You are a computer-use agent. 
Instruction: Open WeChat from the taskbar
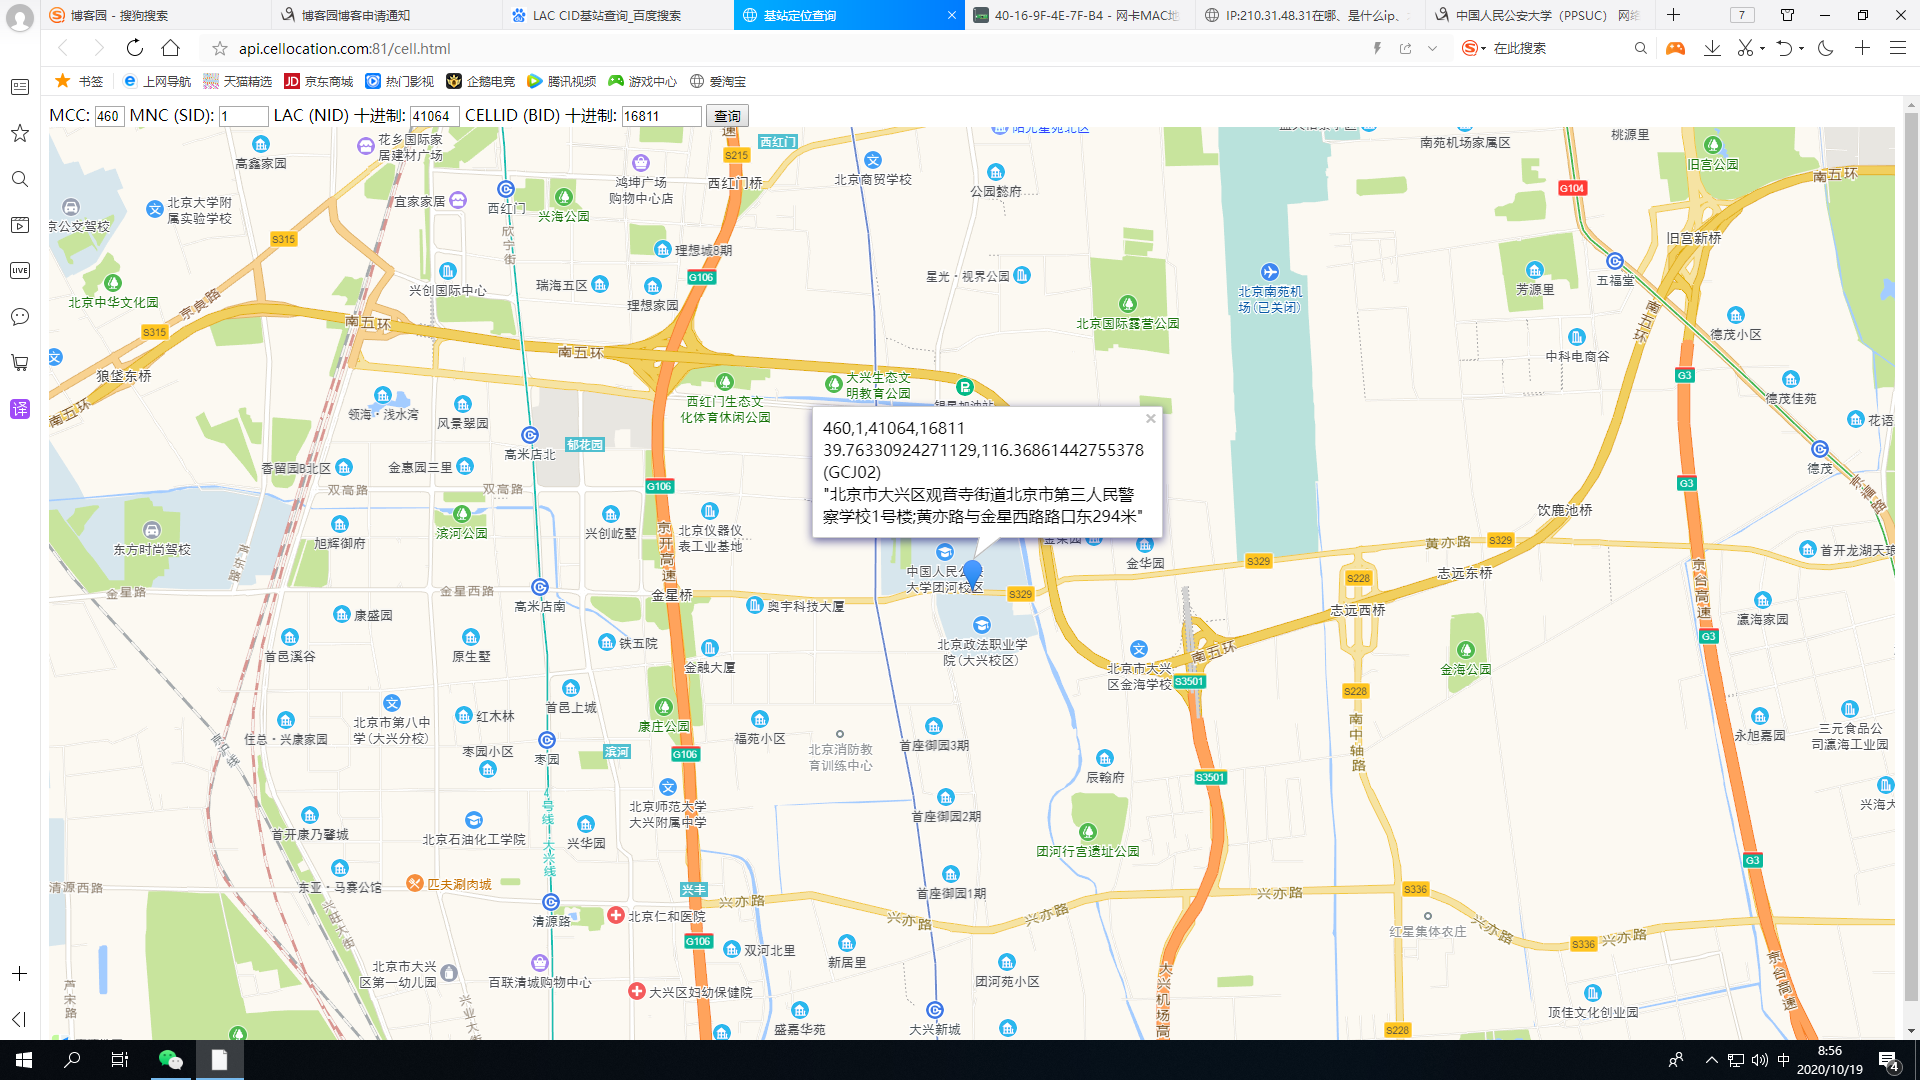(170, 1060)
